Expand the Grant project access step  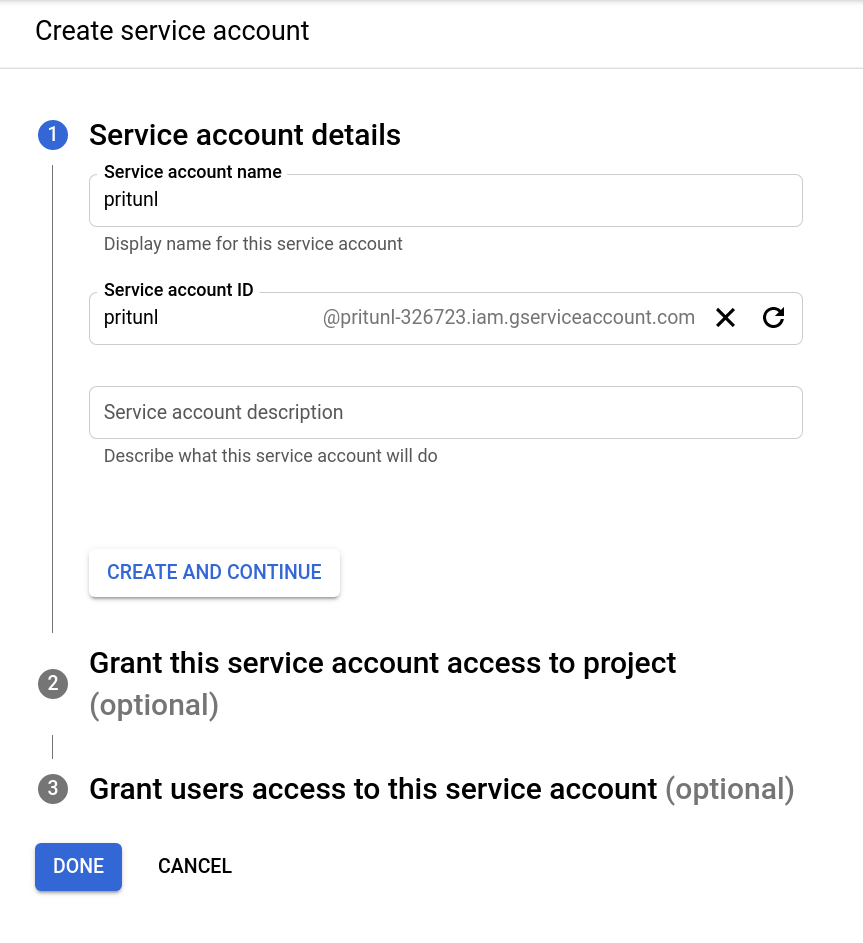coord(382,664)
